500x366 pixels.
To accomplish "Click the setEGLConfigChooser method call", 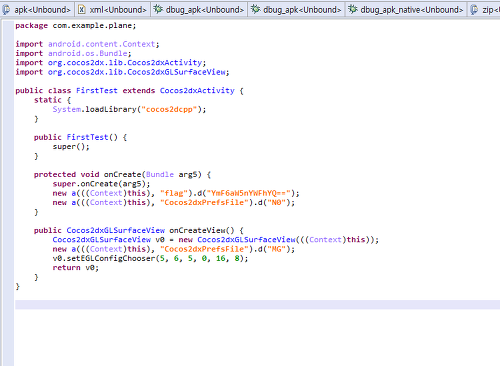I will coord(111,259).
